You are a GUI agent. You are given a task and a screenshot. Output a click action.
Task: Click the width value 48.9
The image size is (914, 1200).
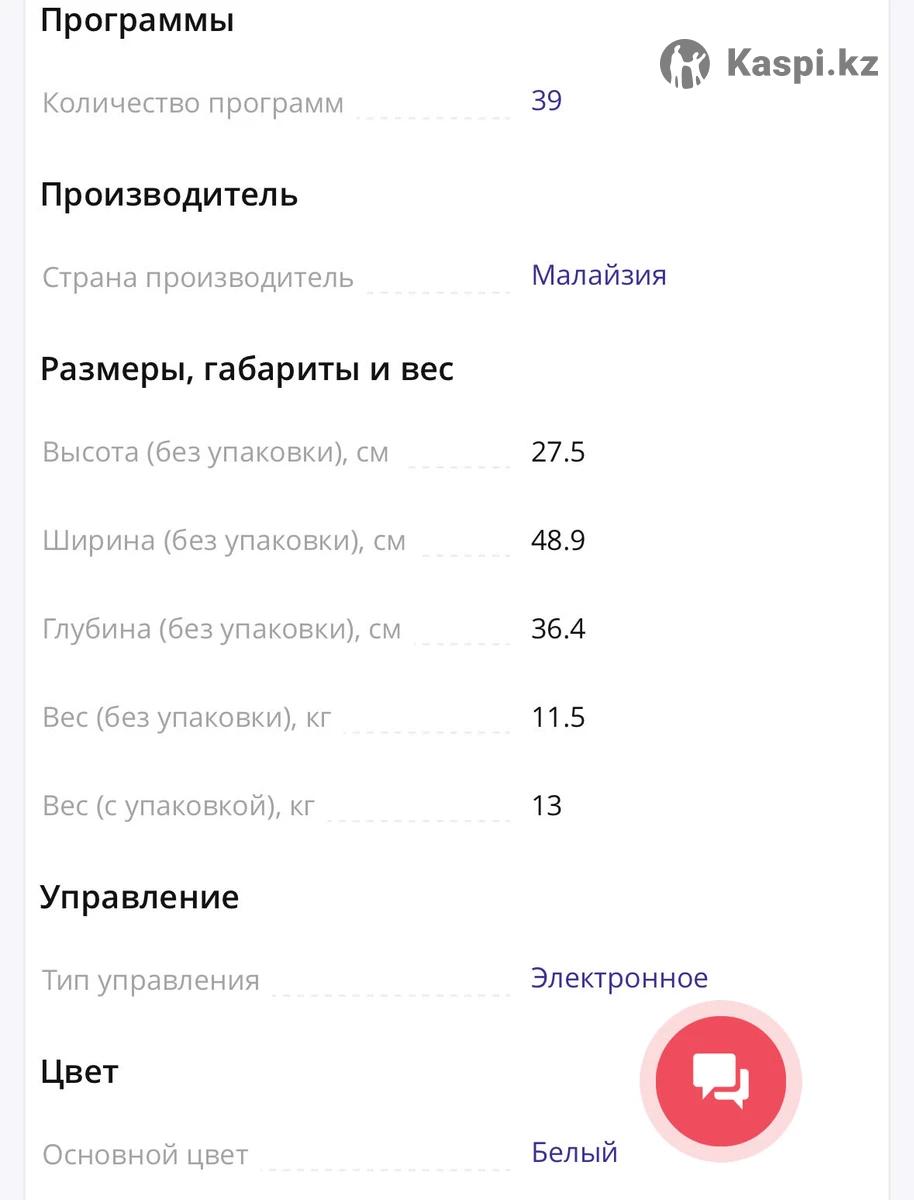click(x=558, y=541)
